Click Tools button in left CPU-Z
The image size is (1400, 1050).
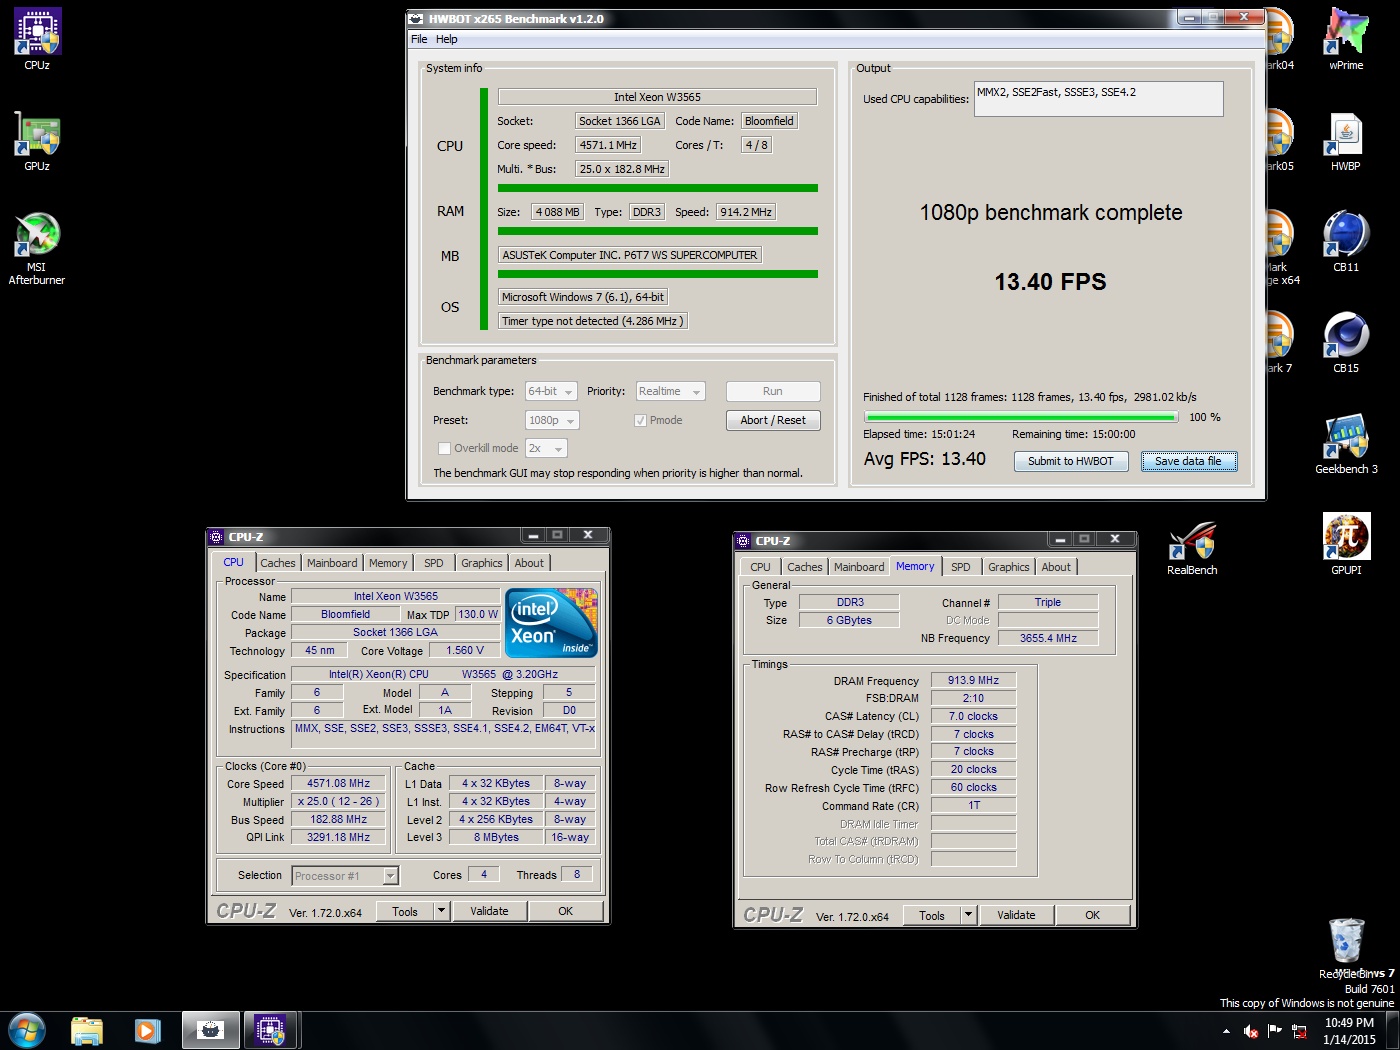405,911
